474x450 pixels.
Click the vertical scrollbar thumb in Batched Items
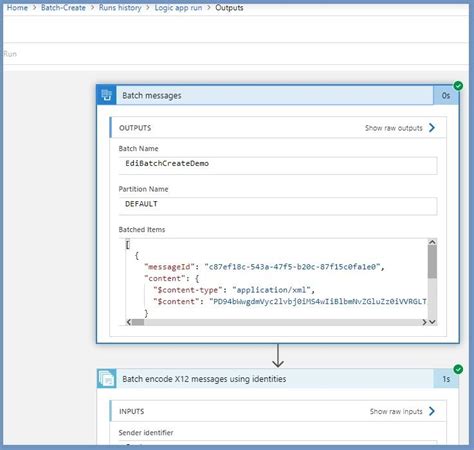[x=432, y=262]
